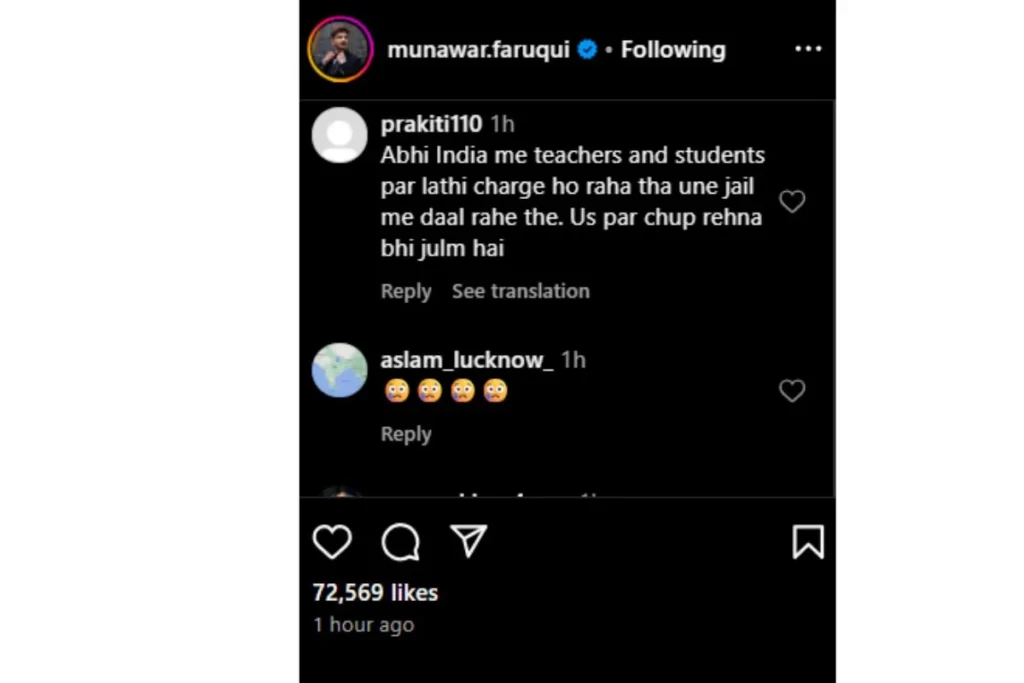Click the blue verified badge

(587, 49)
